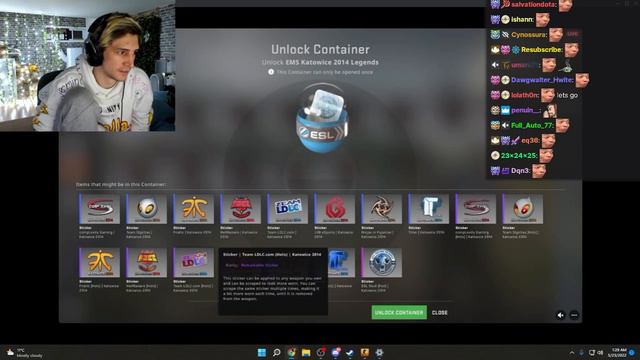The height and width of the screenshot is (360, 640).
Task: Select the compLexity Gaming Holo sticker
Action: [476, 209]
